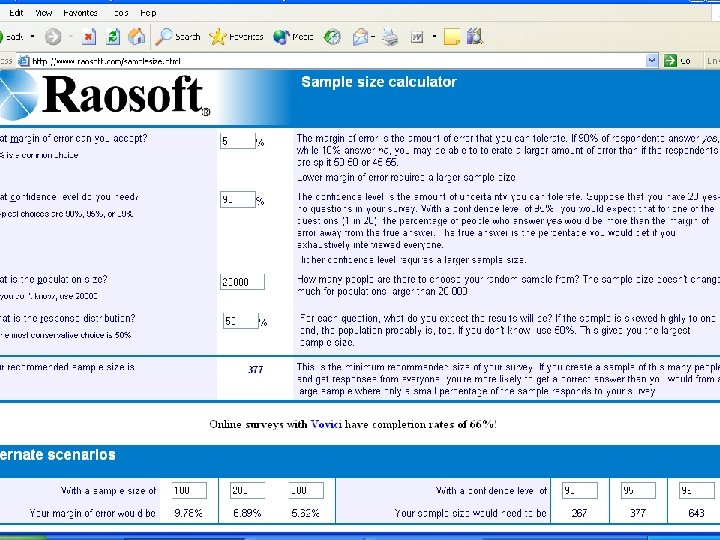Click the 'Alternate scenarios' heading
The height and width of the screenshot is (540, 720).
57,455
